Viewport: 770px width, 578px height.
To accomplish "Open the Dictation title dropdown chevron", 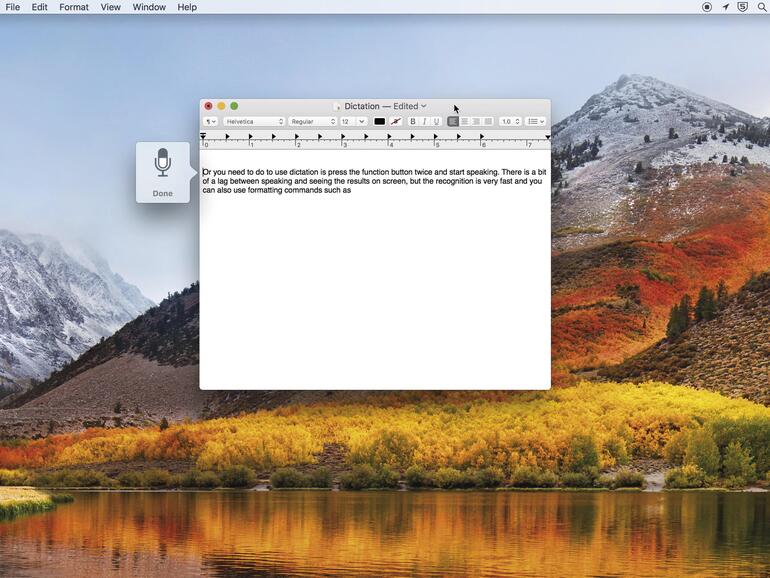I will click(424, 106).
